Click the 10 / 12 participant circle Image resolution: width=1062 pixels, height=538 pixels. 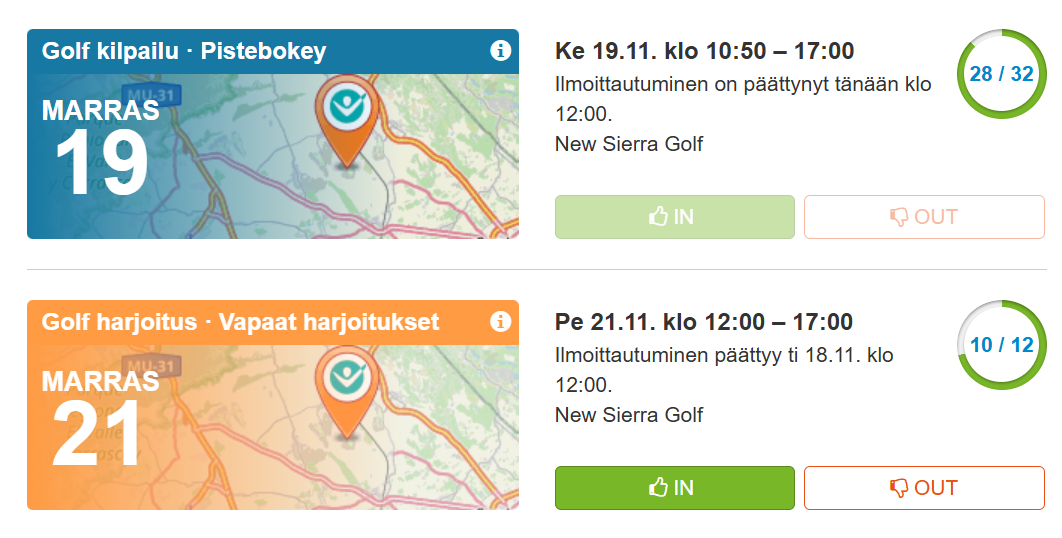(1001, 345)
